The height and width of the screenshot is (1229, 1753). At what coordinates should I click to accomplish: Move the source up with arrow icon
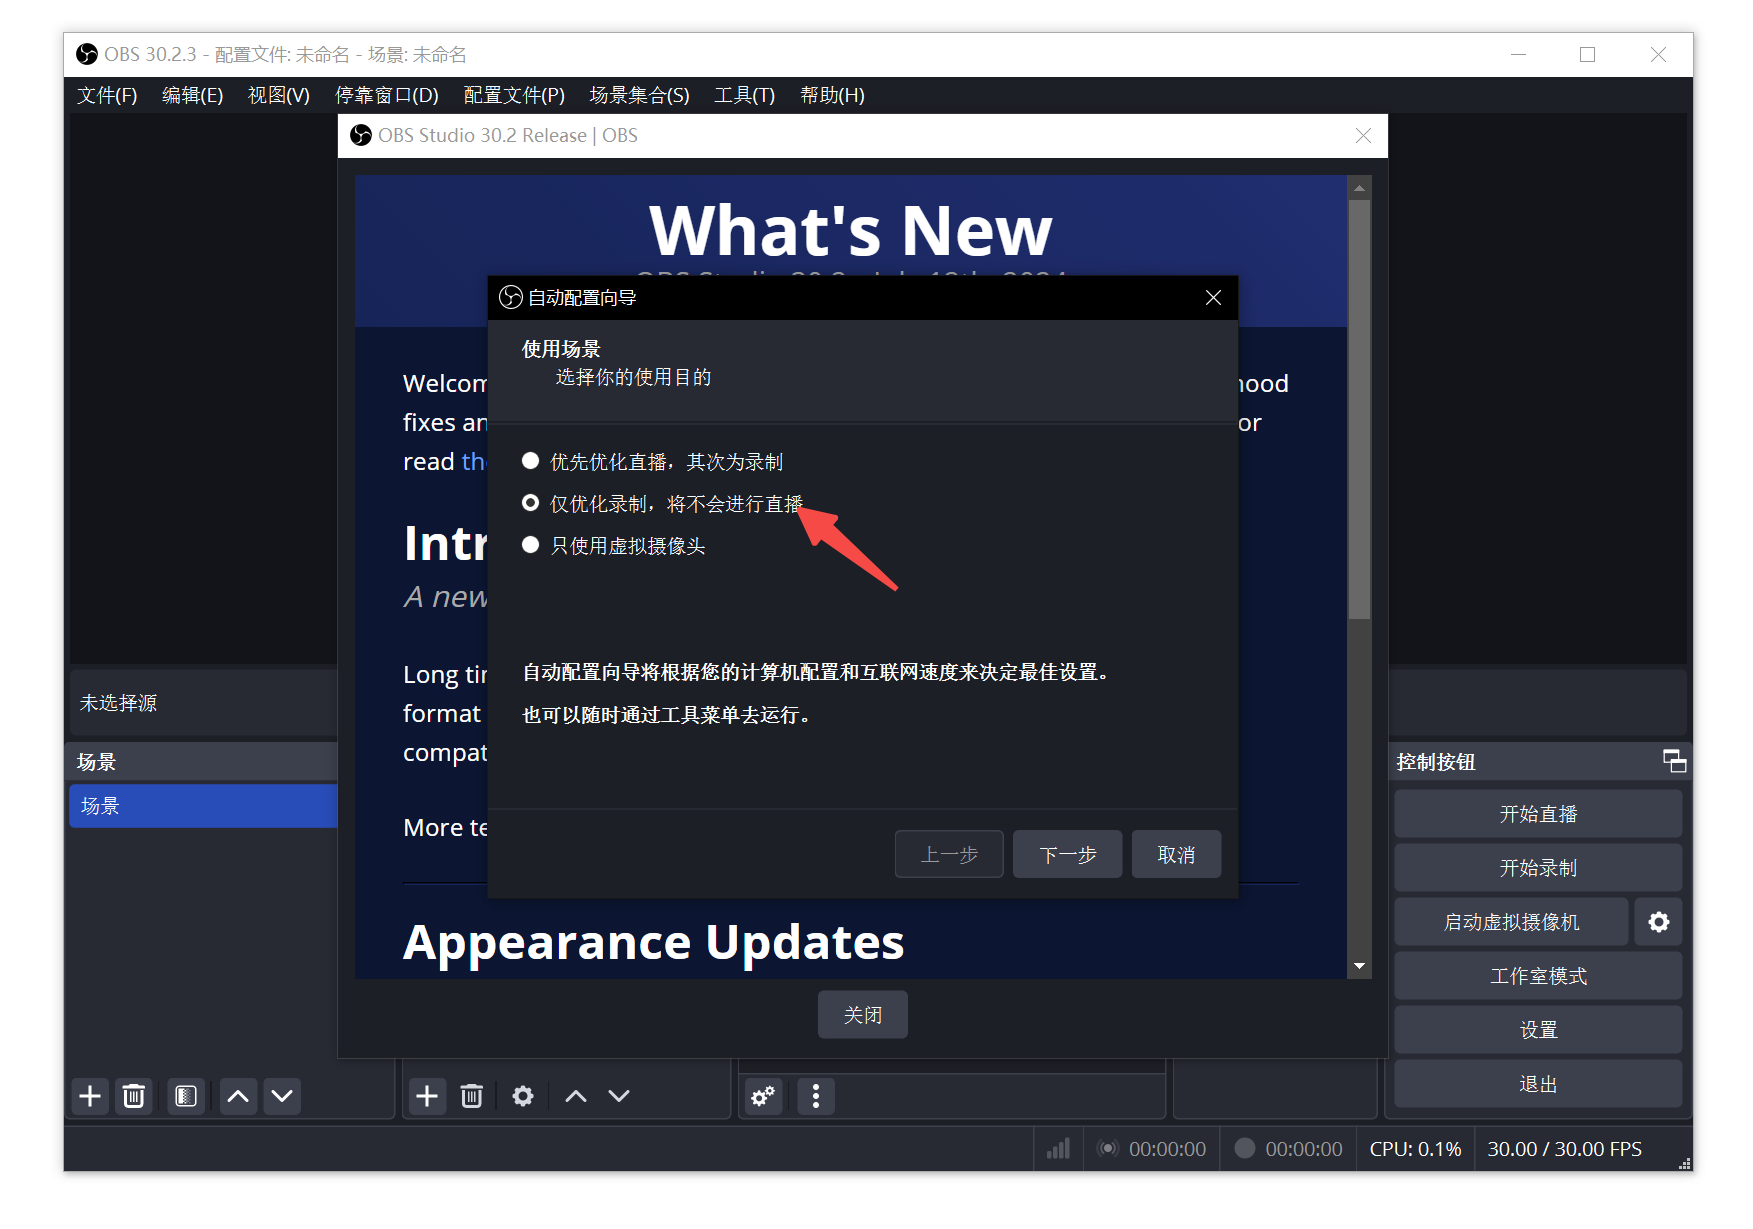(x=575, y=1096)
